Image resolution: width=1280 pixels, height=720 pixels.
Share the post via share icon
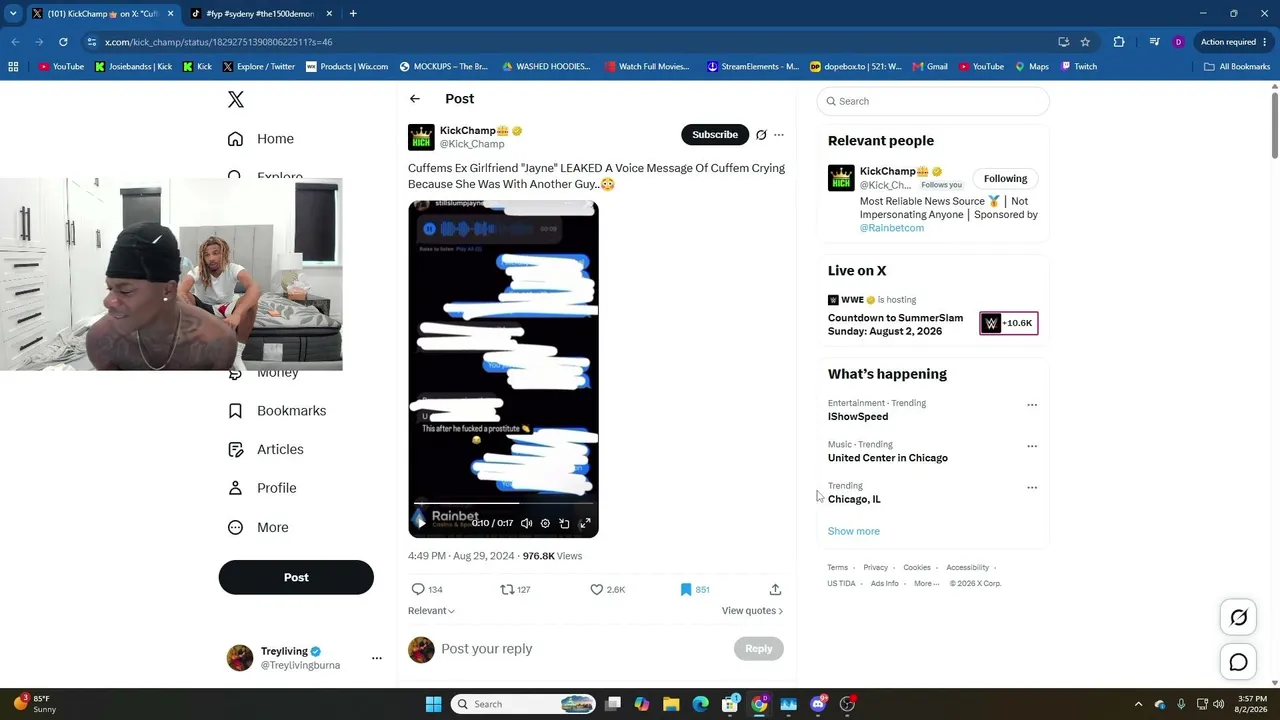click(x=775, y=590)
